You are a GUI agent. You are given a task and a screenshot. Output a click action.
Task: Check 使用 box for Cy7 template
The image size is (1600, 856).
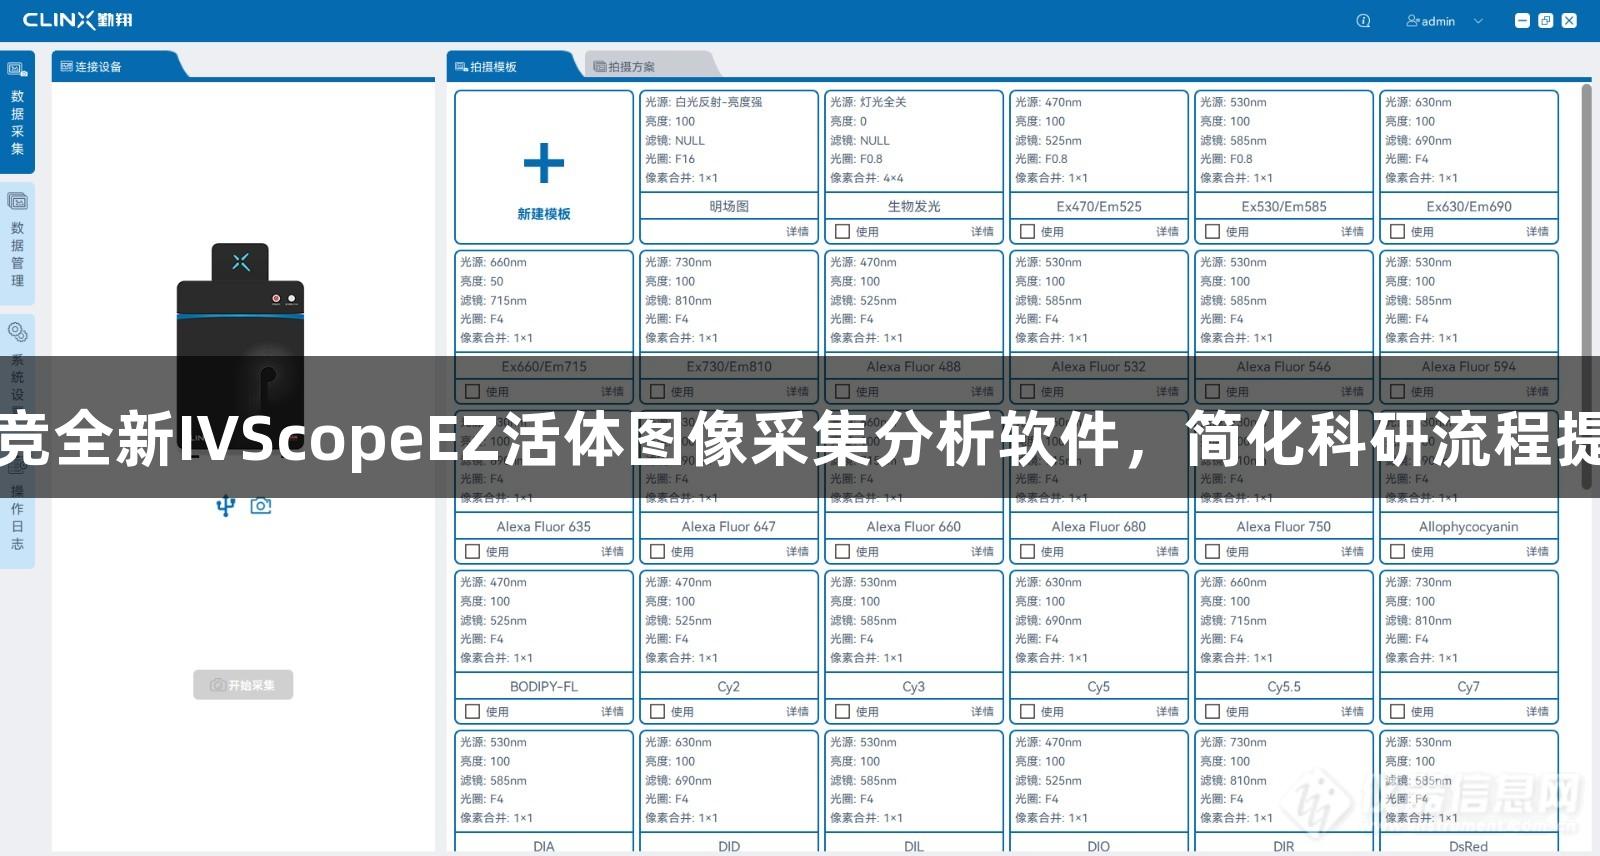[1397, 712]
